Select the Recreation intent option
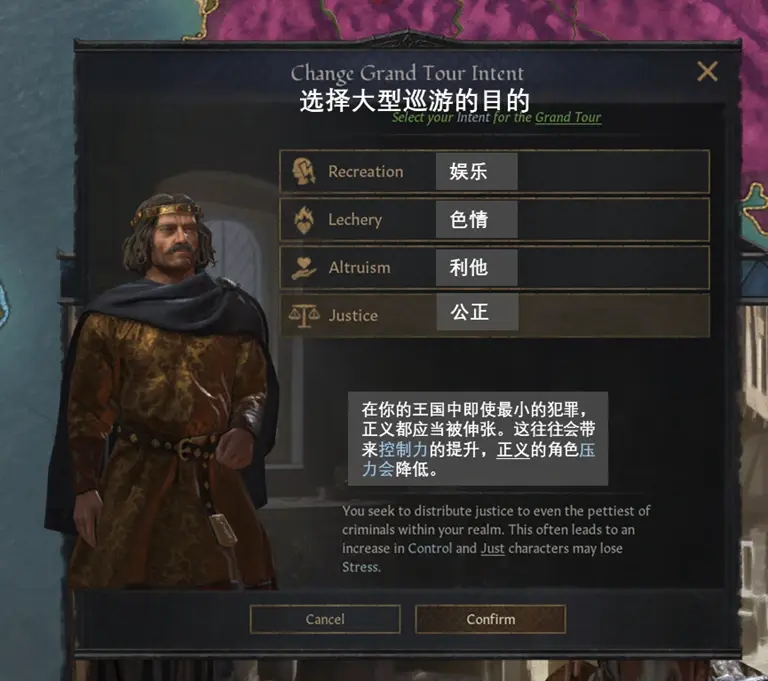The width and height of the screenshot is (768, 681). pos(494,171)
